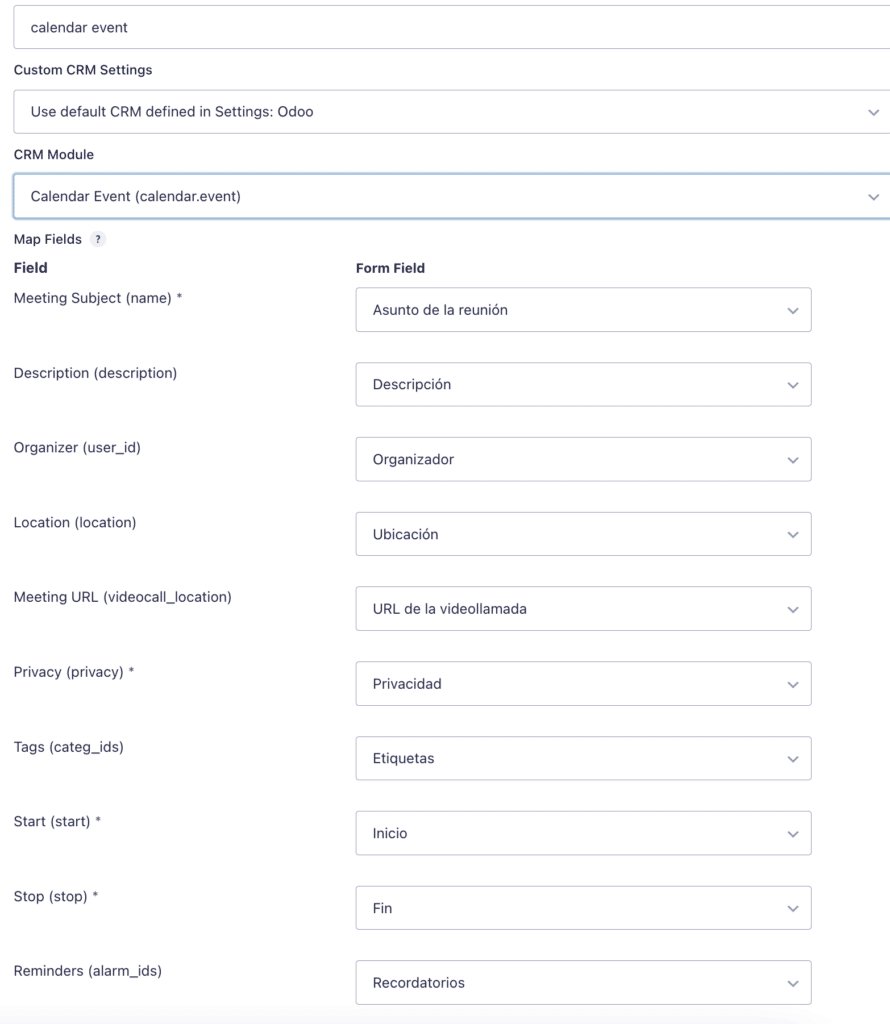Click chevron arrow in 'Descripción' select

click(793, 385)
